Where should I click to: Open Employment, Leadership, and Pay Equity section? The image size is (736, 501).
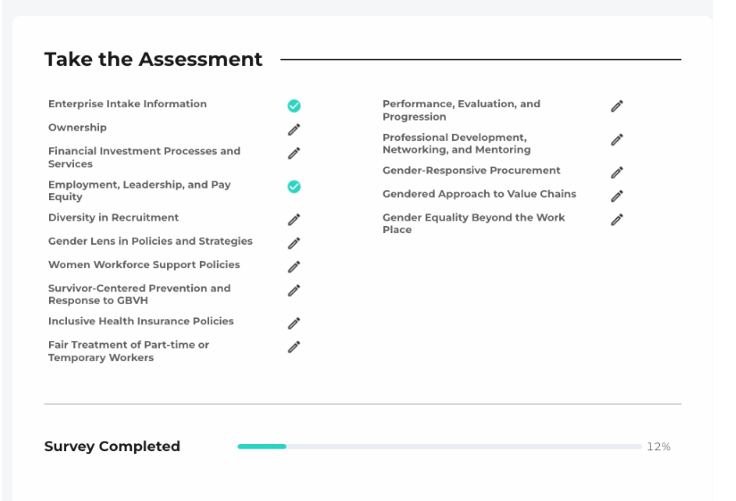pos(139,191)
